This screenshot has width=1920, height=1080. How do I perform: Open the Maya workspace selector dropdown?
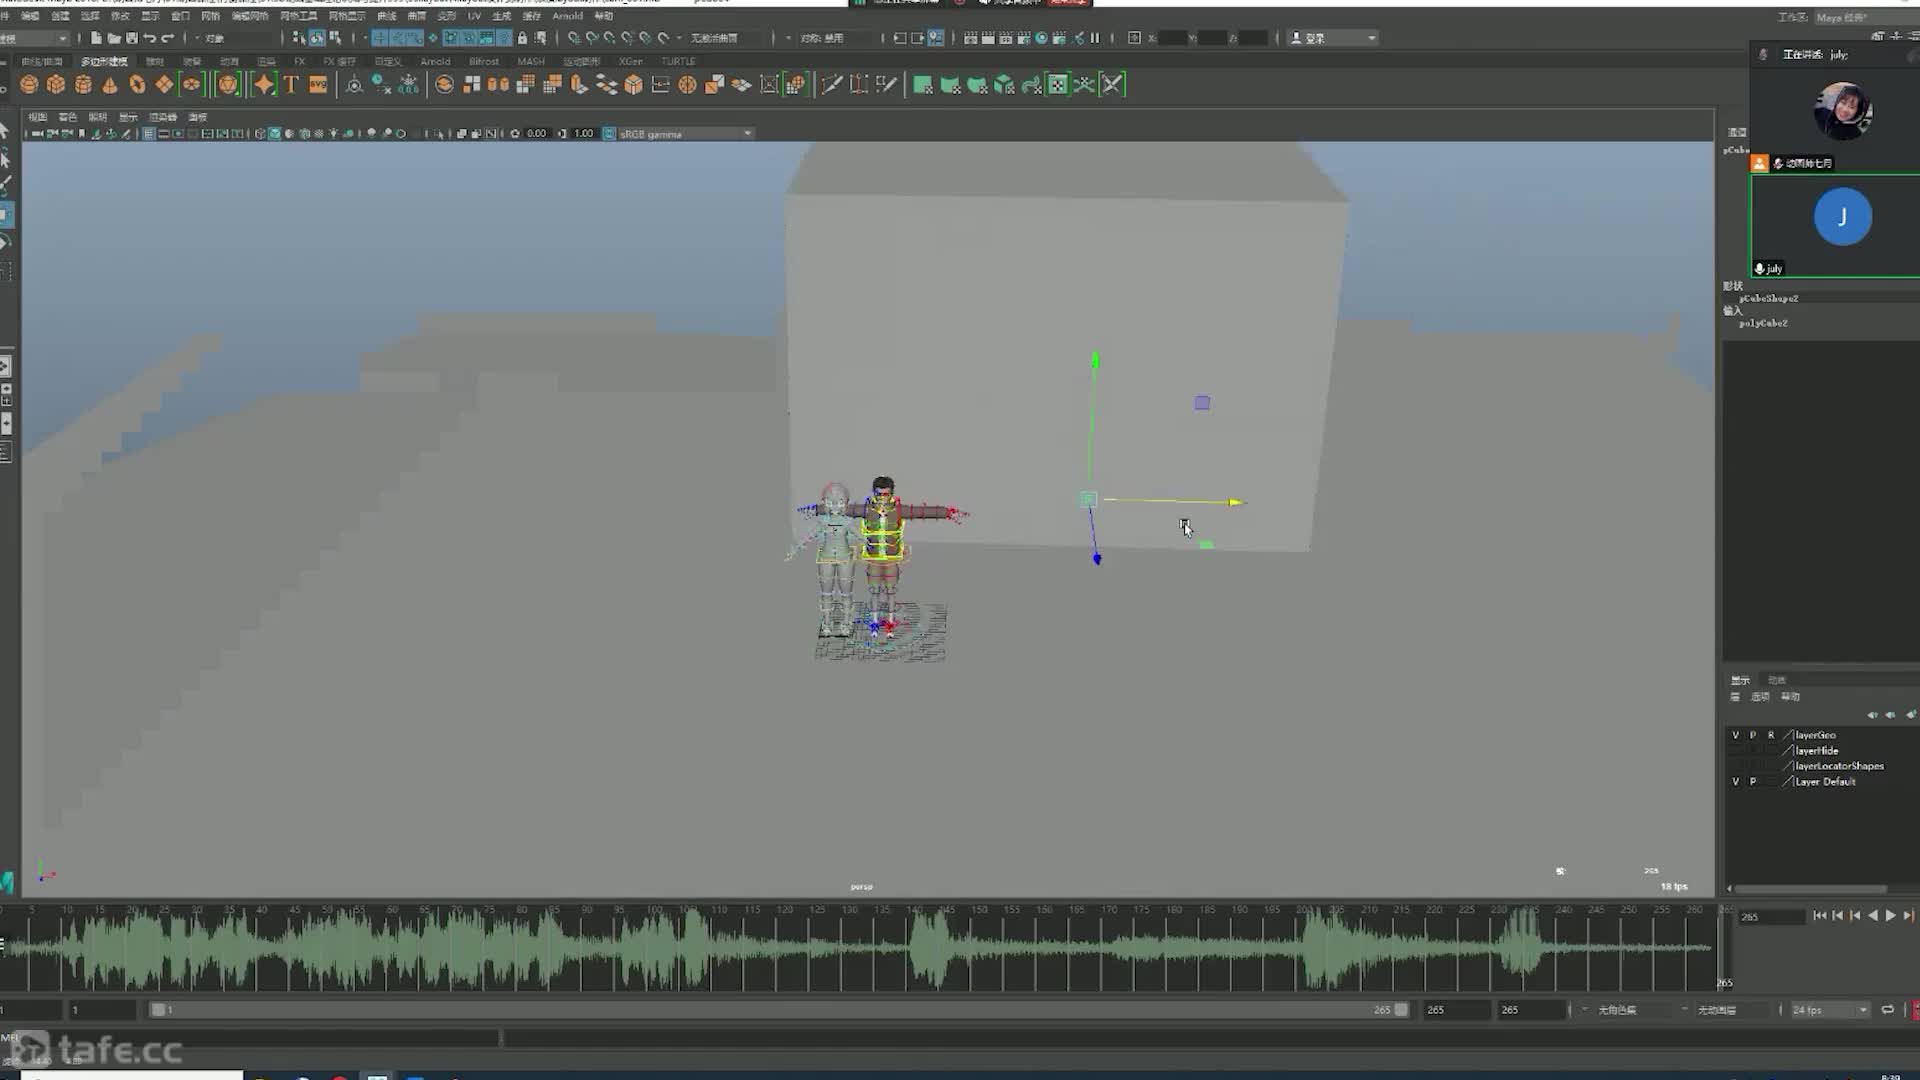coord(1865,17)
